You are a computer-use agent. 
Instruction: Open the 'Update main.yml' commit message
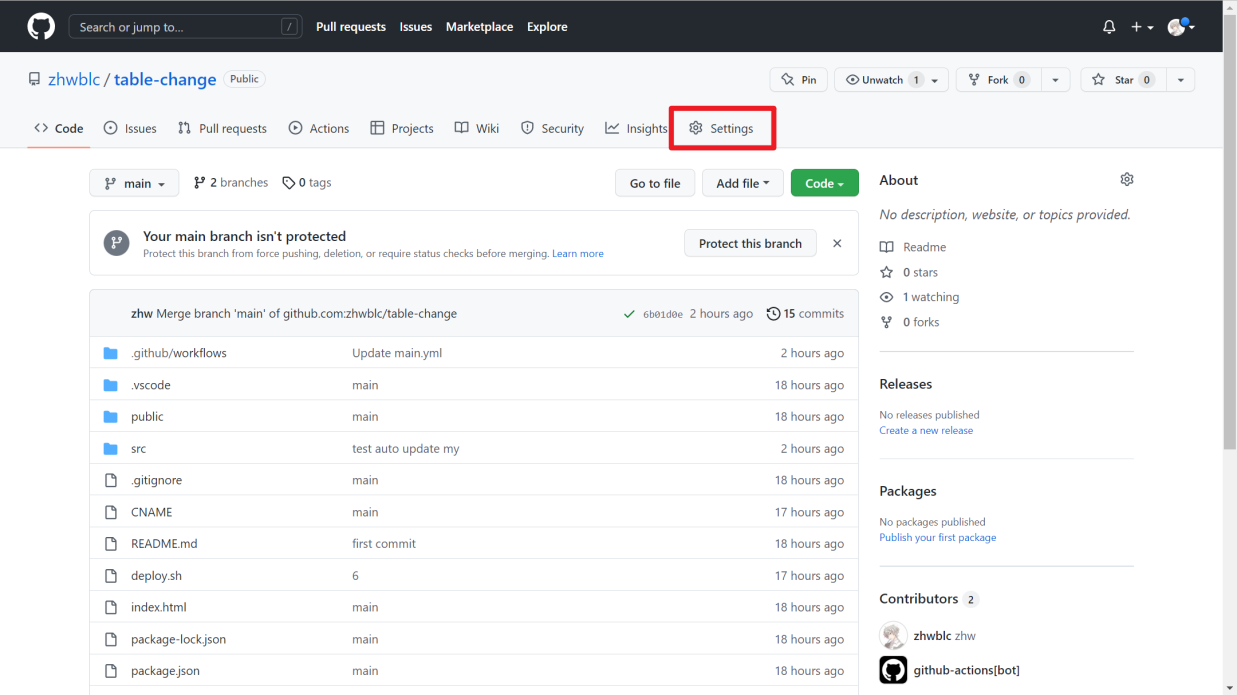point(397,353)
